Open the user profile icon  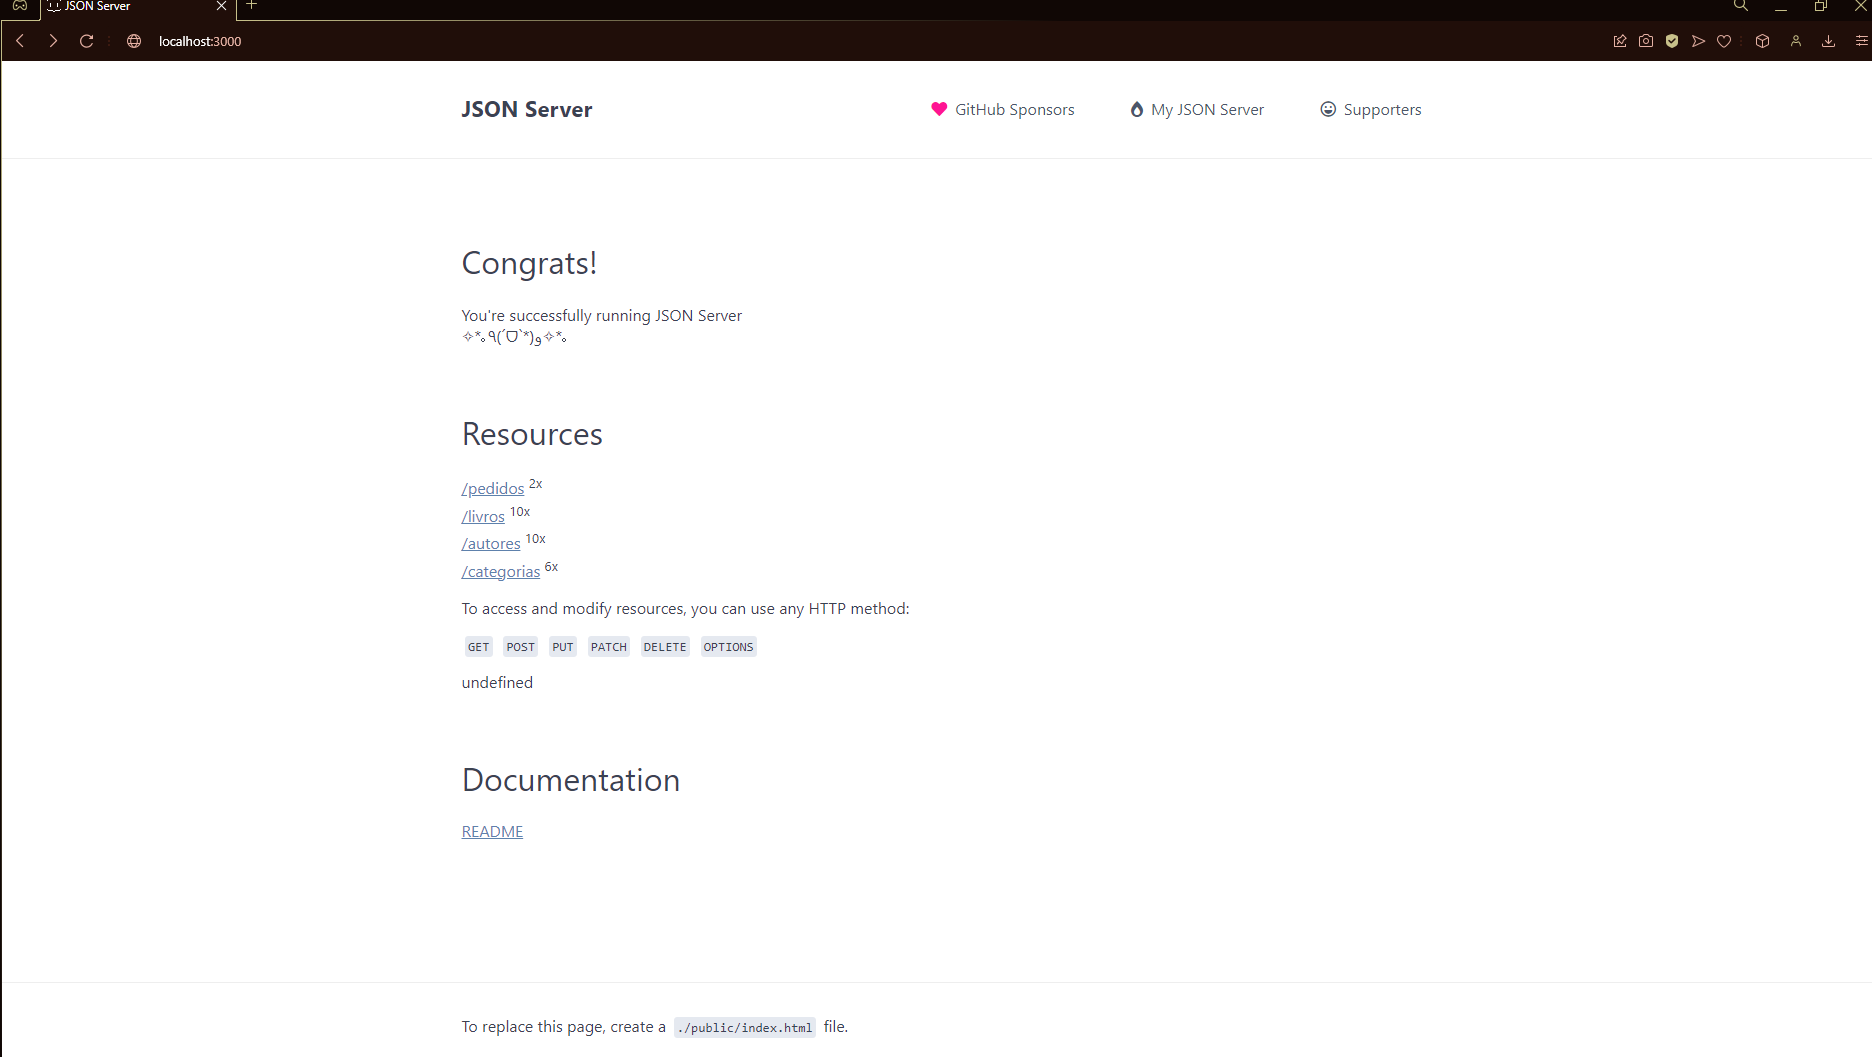pyautogui.click(x=1796, y=41)
